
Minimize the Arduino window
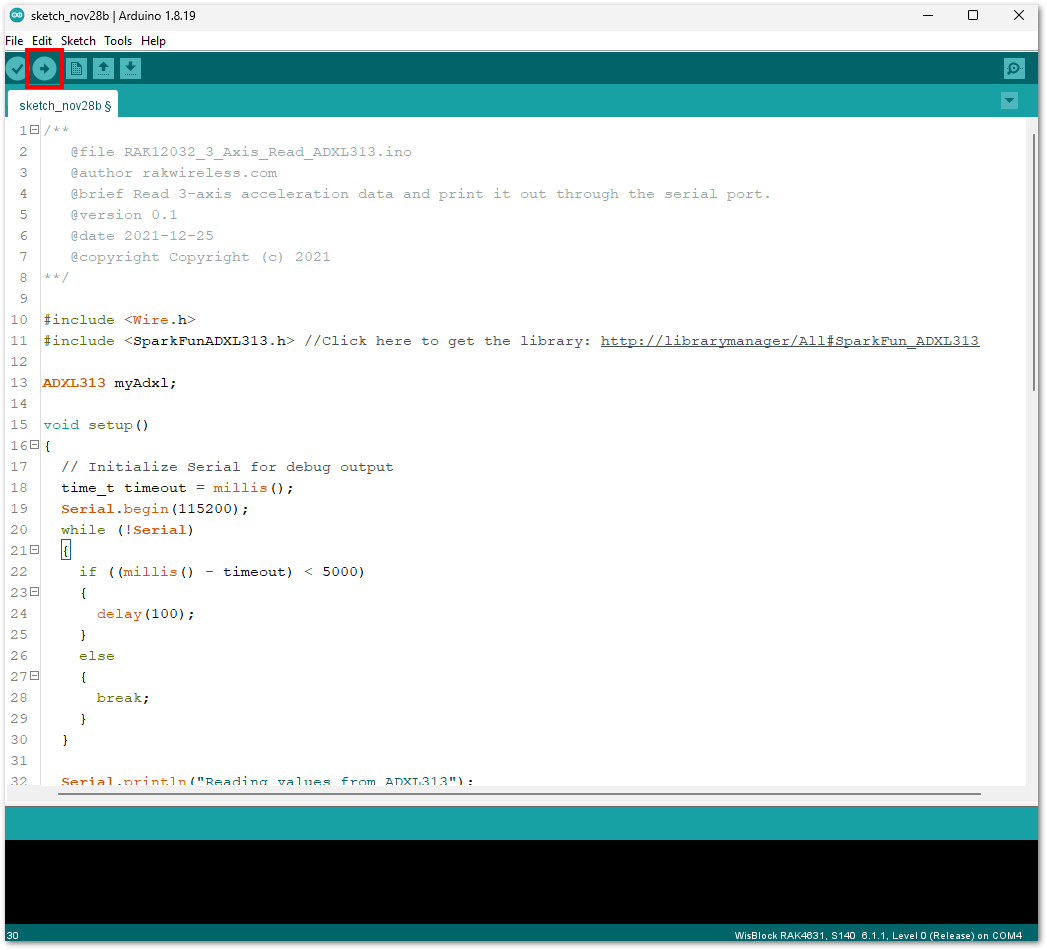927,15
